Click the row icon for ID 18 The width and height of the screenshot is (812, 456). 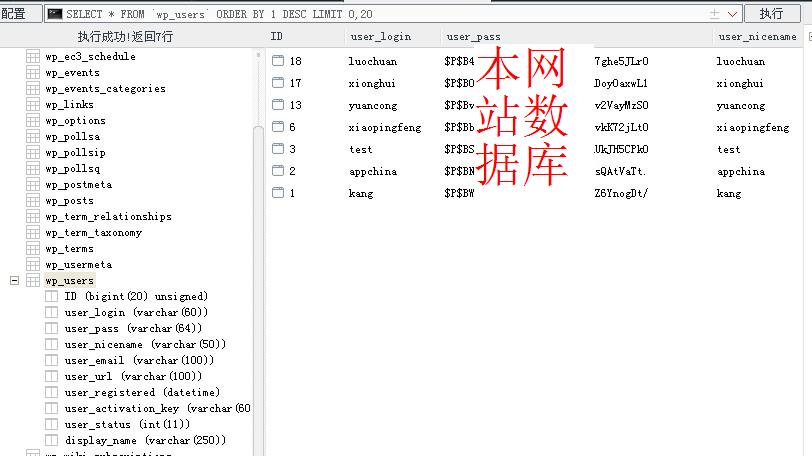point(278,61)
